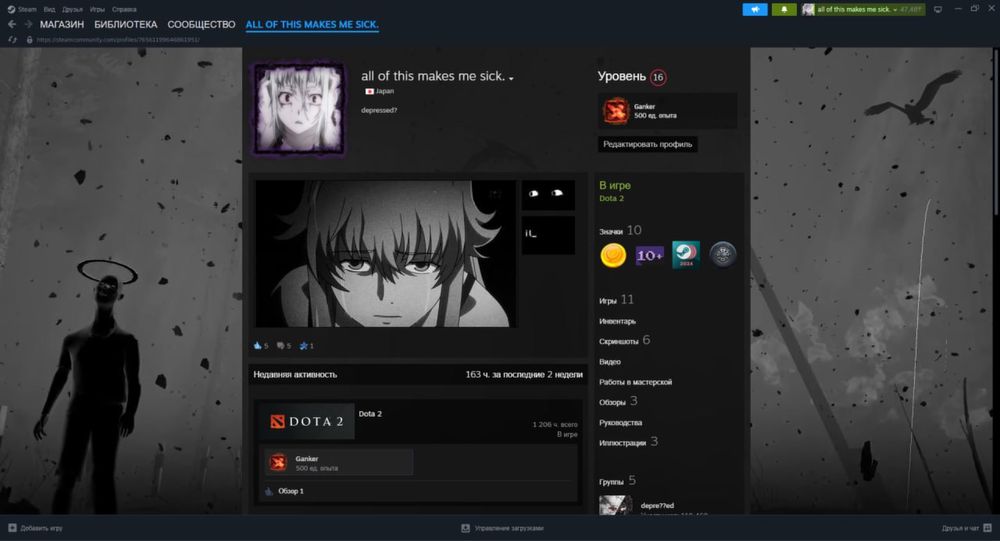This screenshot has width=1000, height=541.
Task: Switch to the МАГАЗИН tab
Action: click(x=62, y=24)
